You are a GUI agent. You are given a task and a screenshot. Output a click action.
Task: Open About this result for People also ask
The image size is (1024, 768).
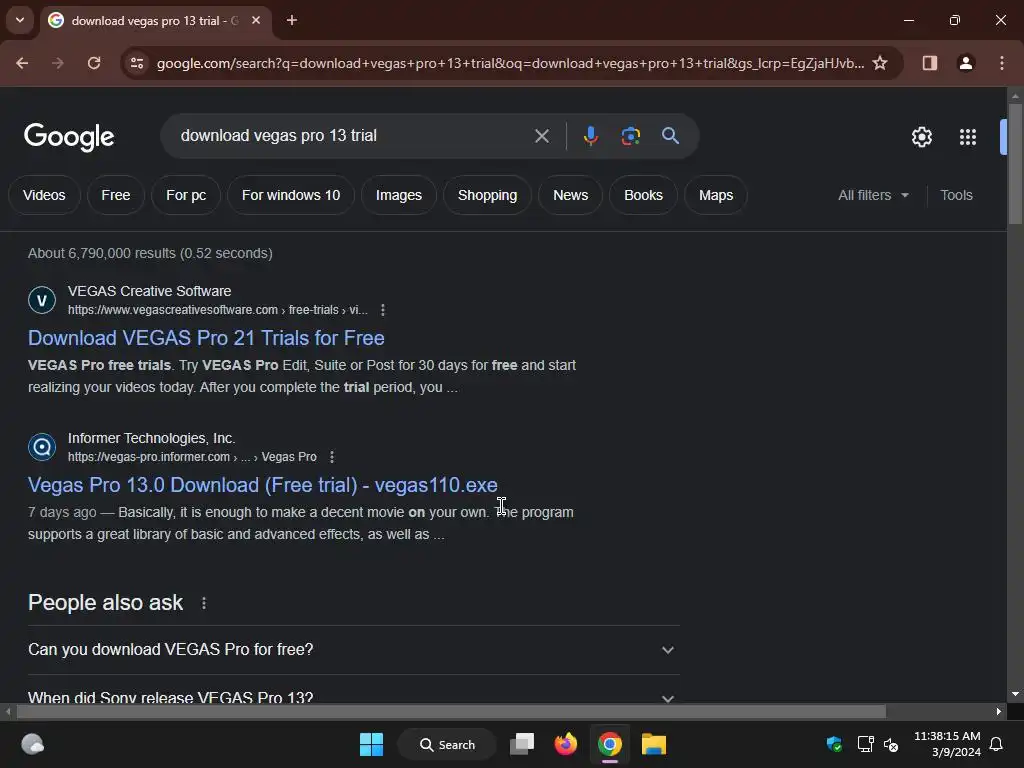pos(204,603)
